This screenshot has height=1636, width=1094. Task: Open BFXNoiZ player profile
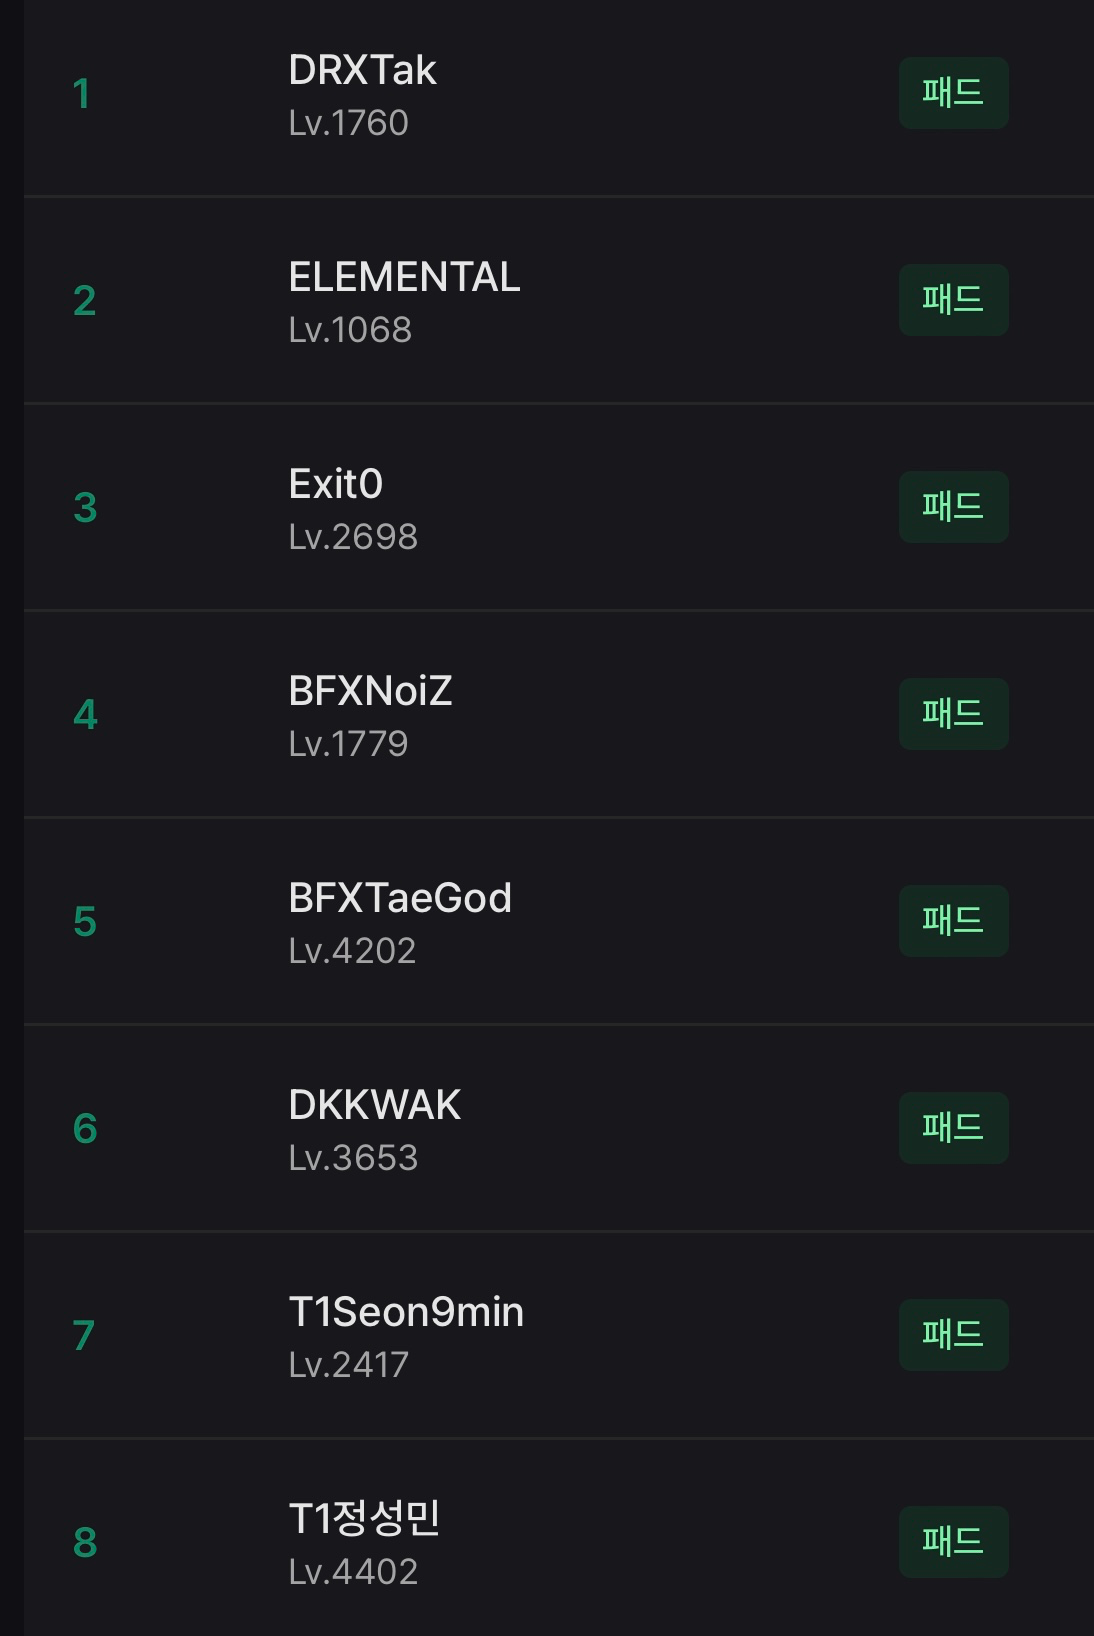pos(370,692)
